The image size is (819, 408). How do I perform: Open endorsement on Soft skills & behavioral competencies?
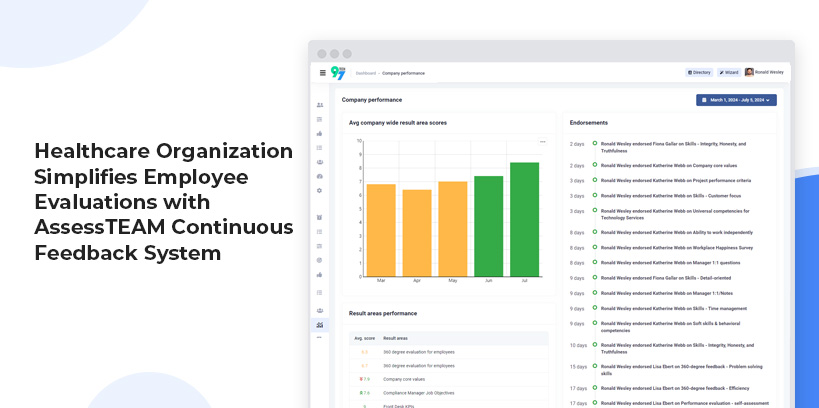click(x=670, y=327)
